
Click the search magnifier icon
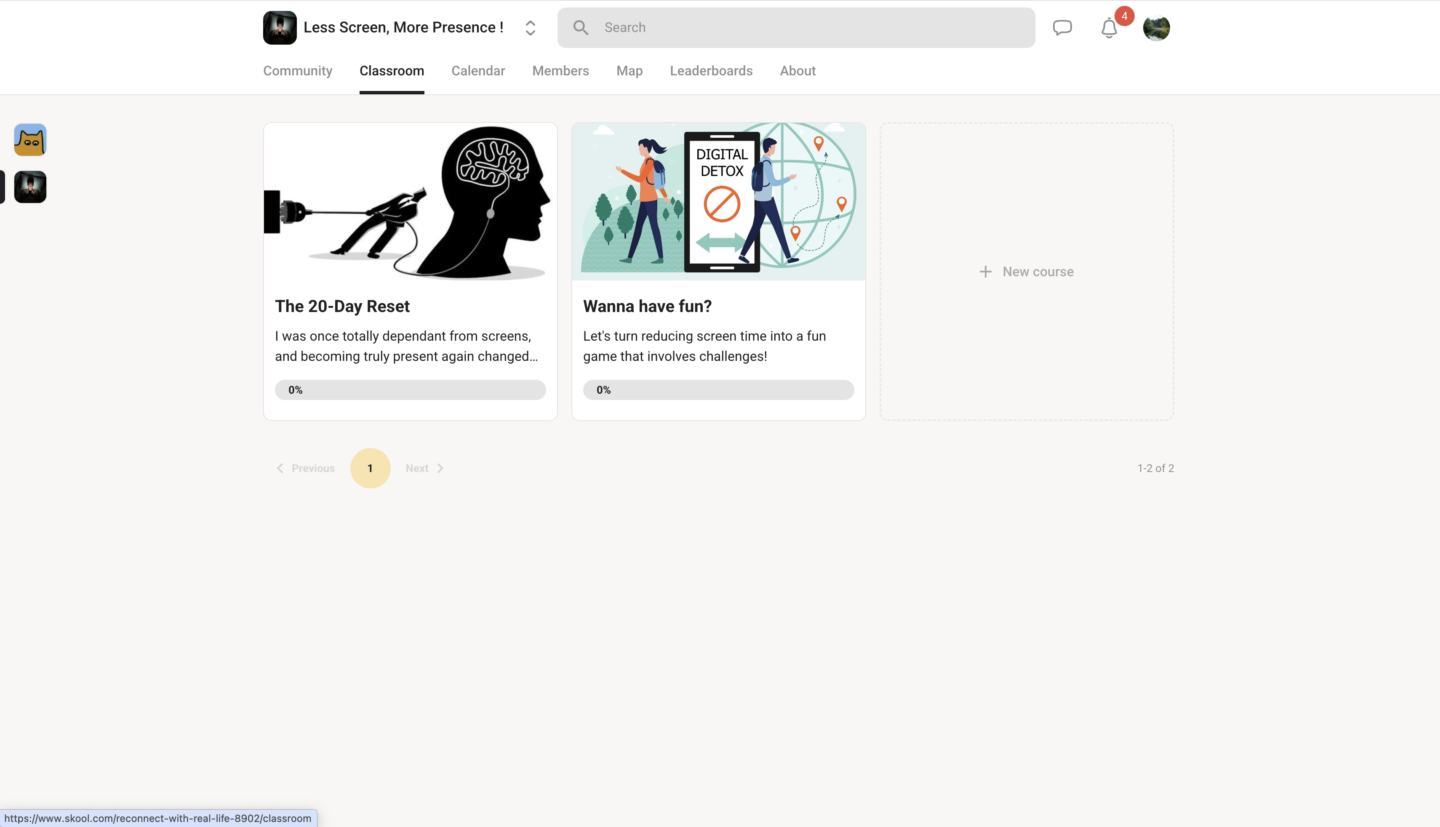point(581,28)
